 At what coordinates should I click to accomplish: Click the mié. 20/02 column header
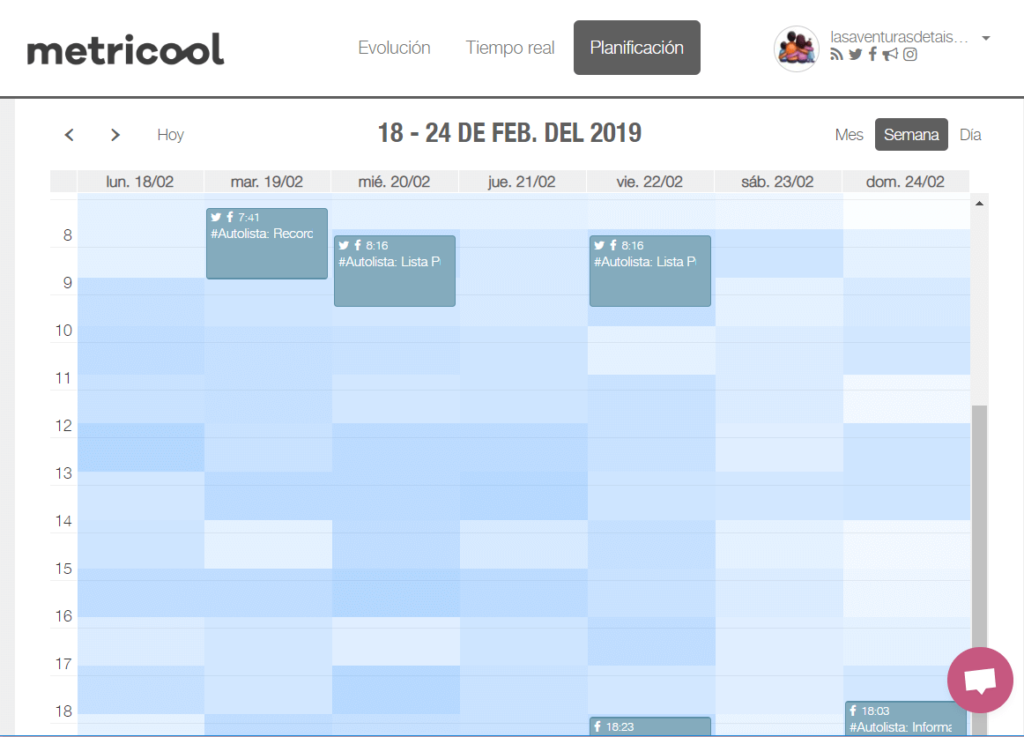[x=394, y=181]
